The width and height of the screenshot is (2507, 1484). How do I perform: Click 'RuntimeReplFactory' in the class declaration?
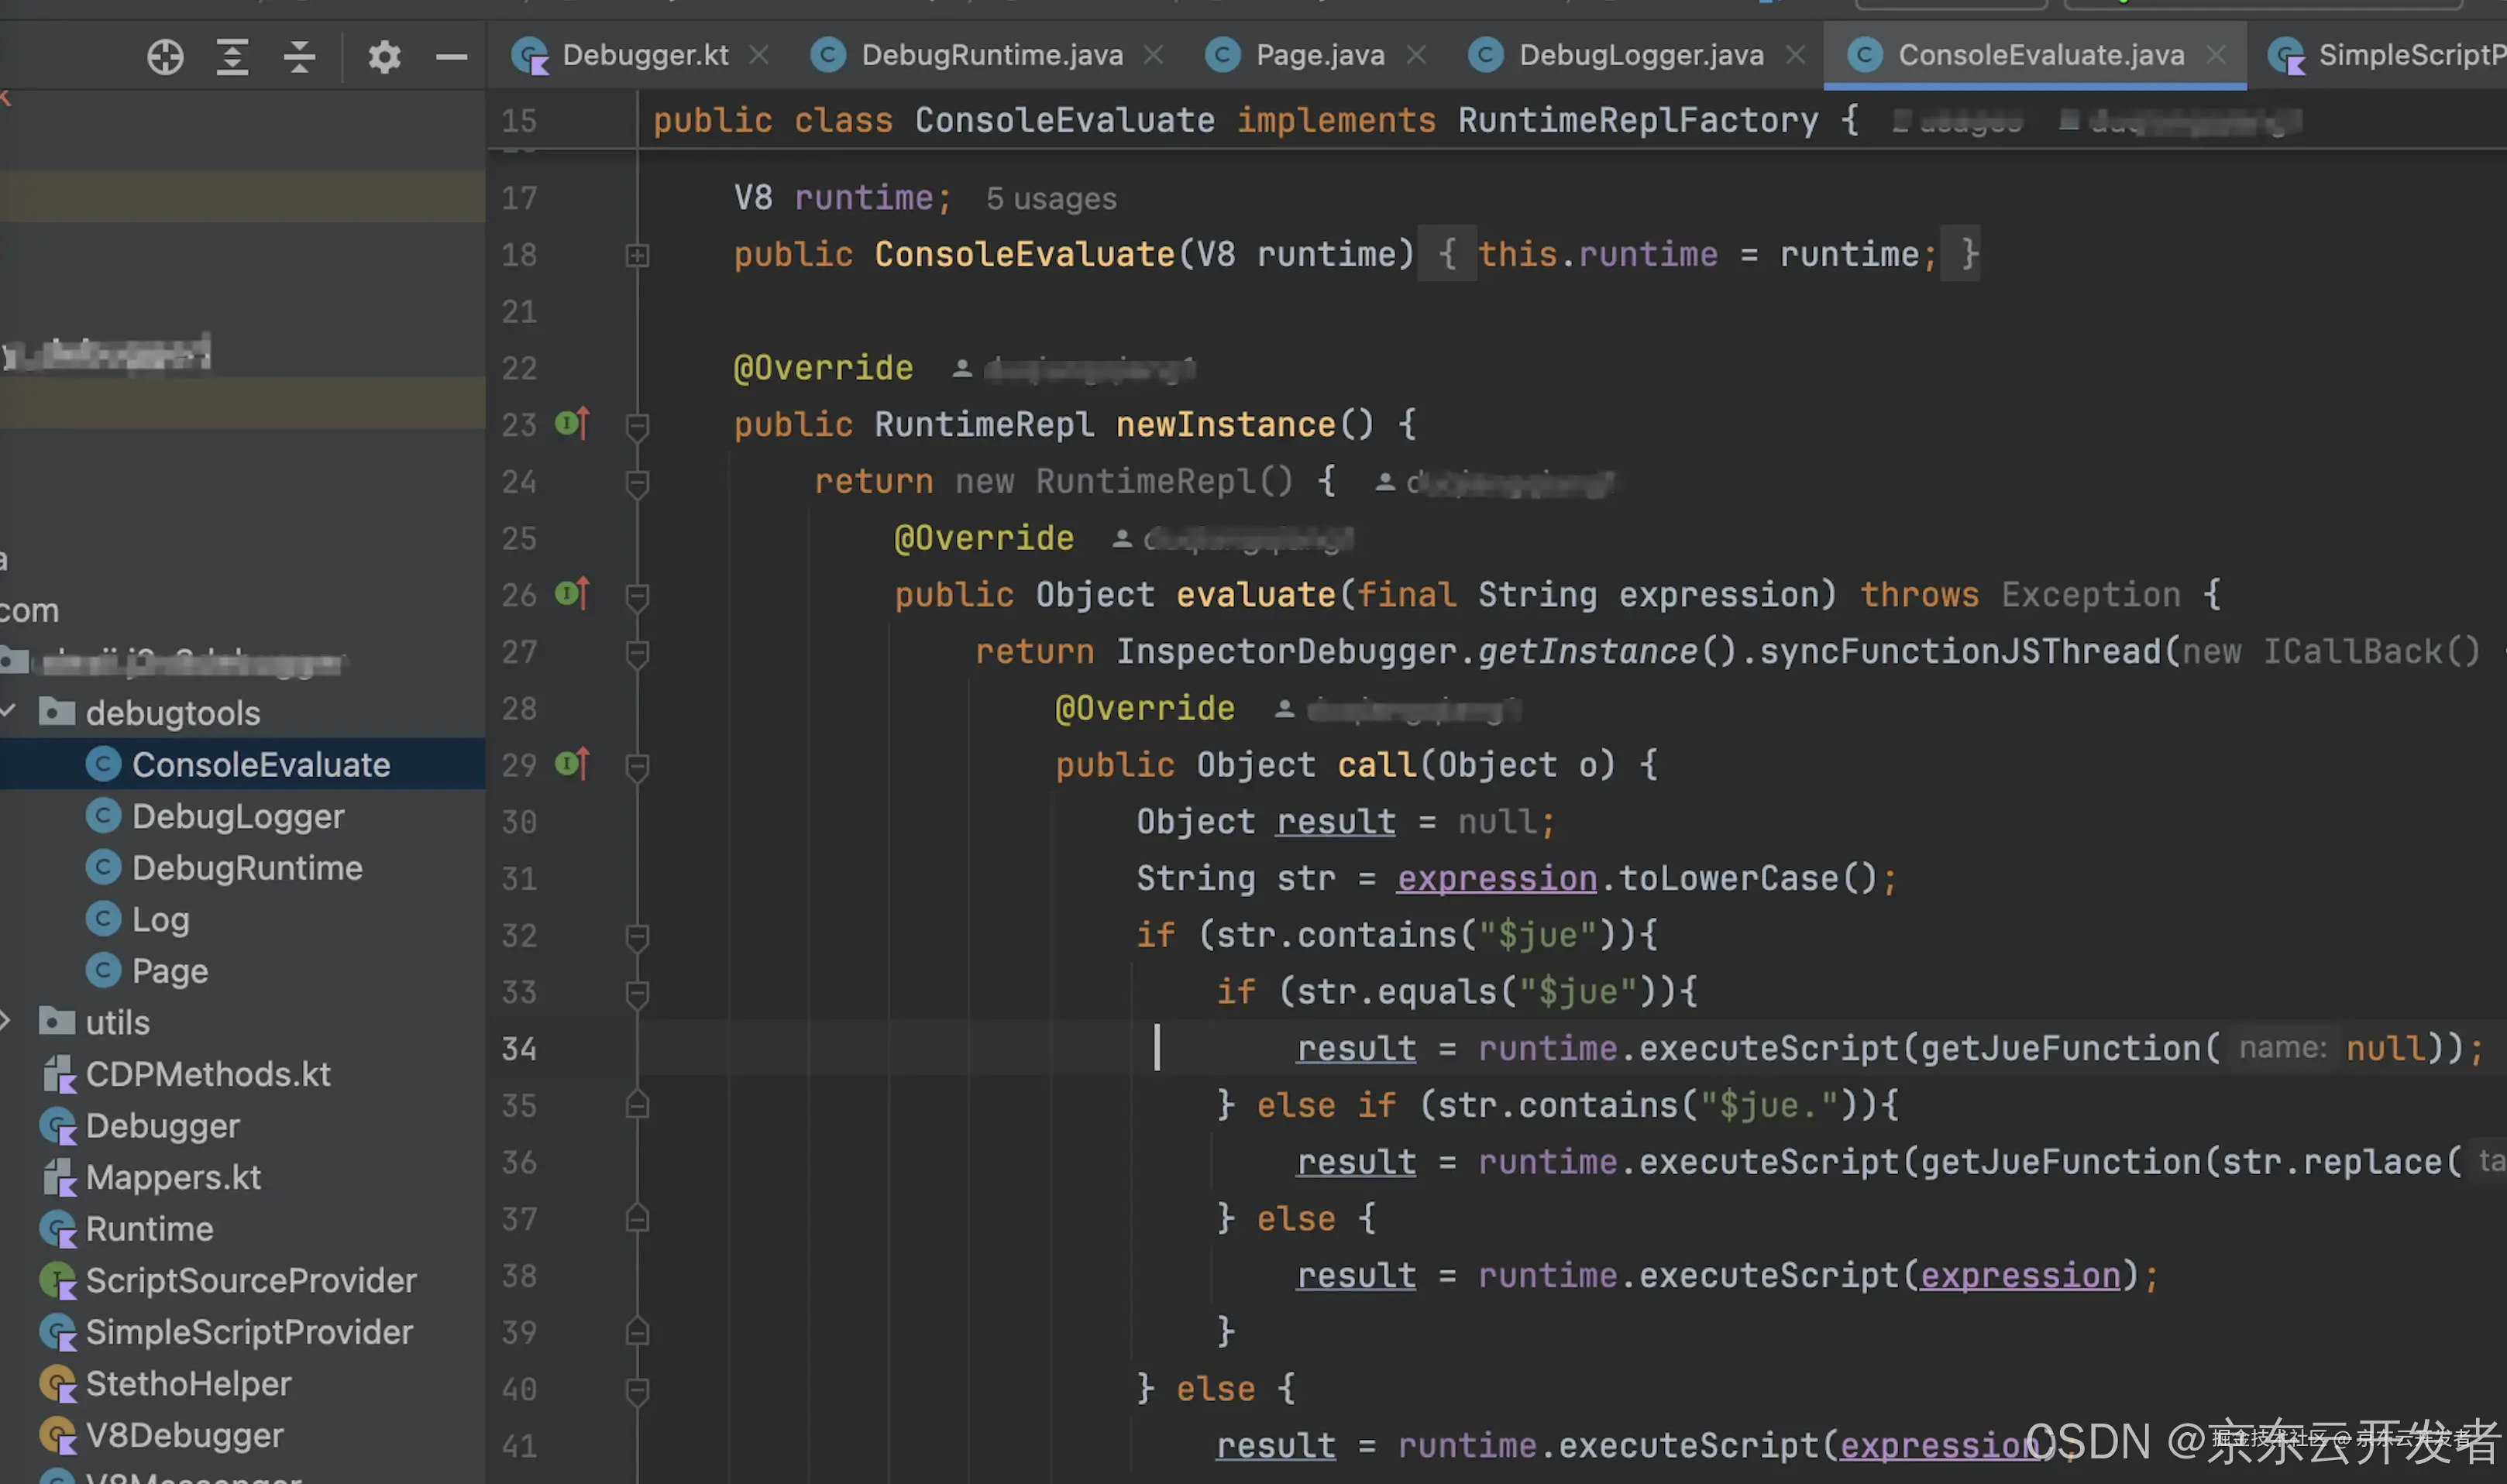click(x=1638, y=120)
